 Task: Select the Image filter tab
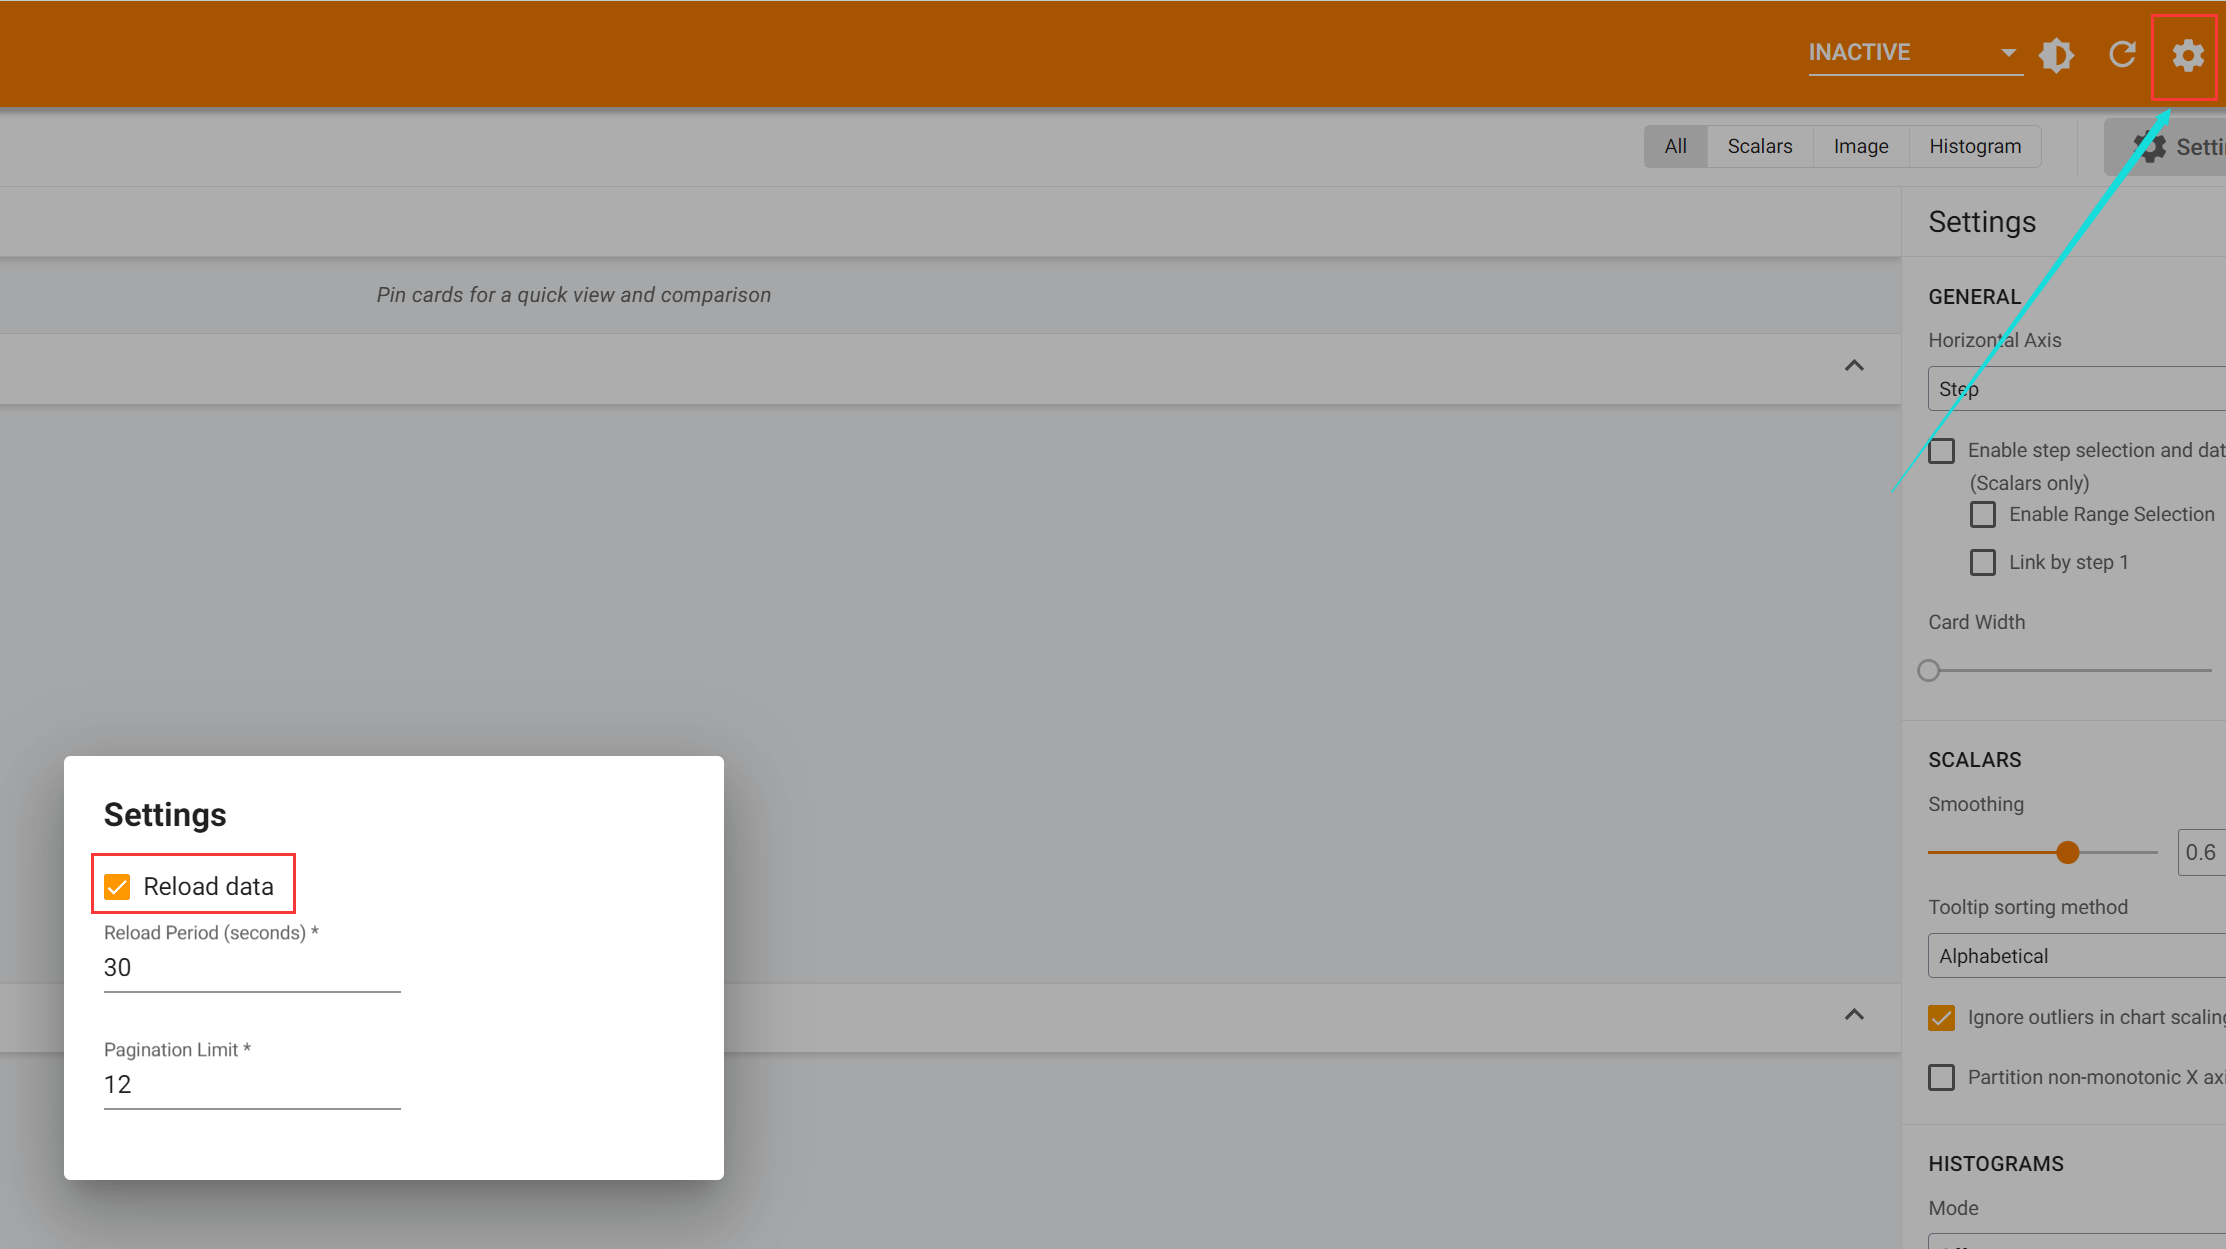pyautogui.click(x=1860, y=147)
